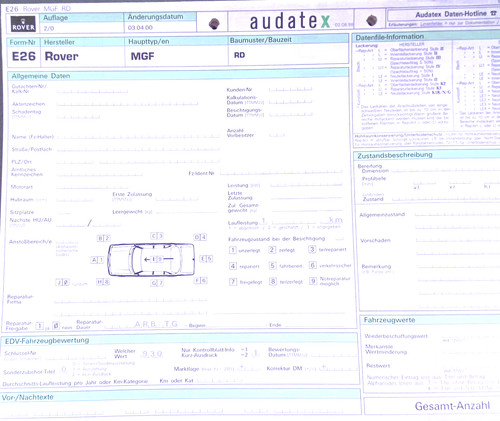Screen dimensions: 500x421
Task: Select impact area box B2
Action: (x=104, y=238)
